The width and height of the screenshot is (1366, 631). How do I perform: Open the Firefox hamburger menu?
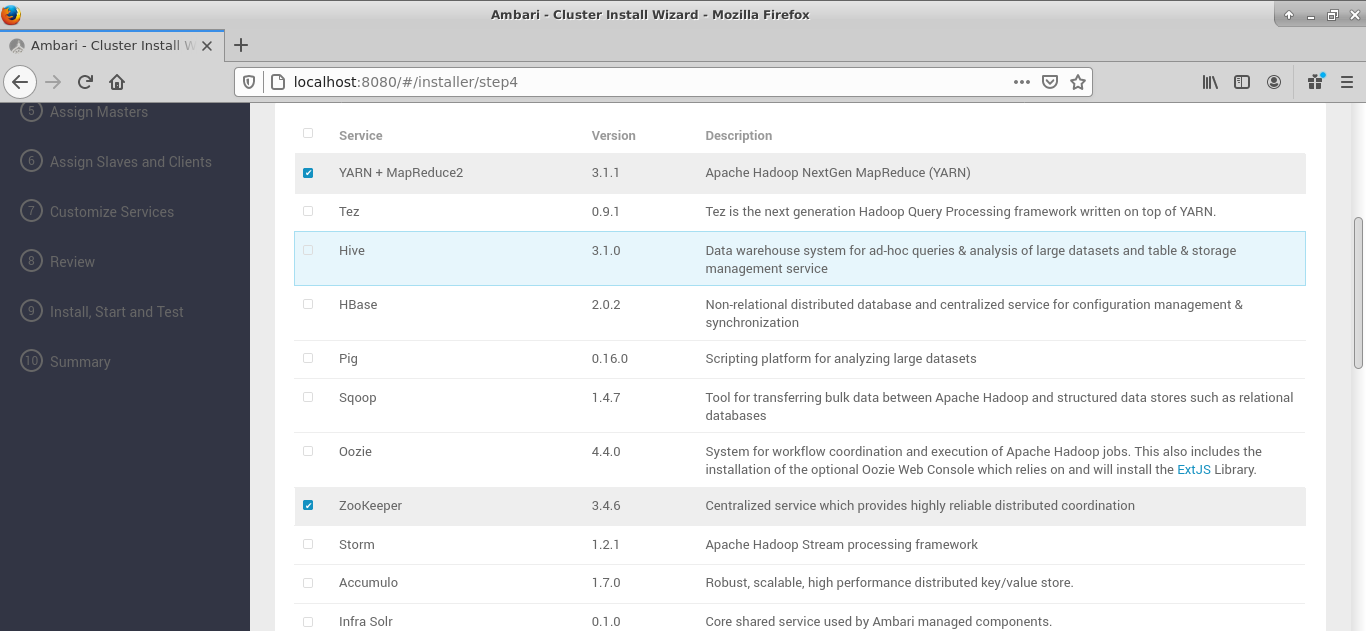point(1347,82)
